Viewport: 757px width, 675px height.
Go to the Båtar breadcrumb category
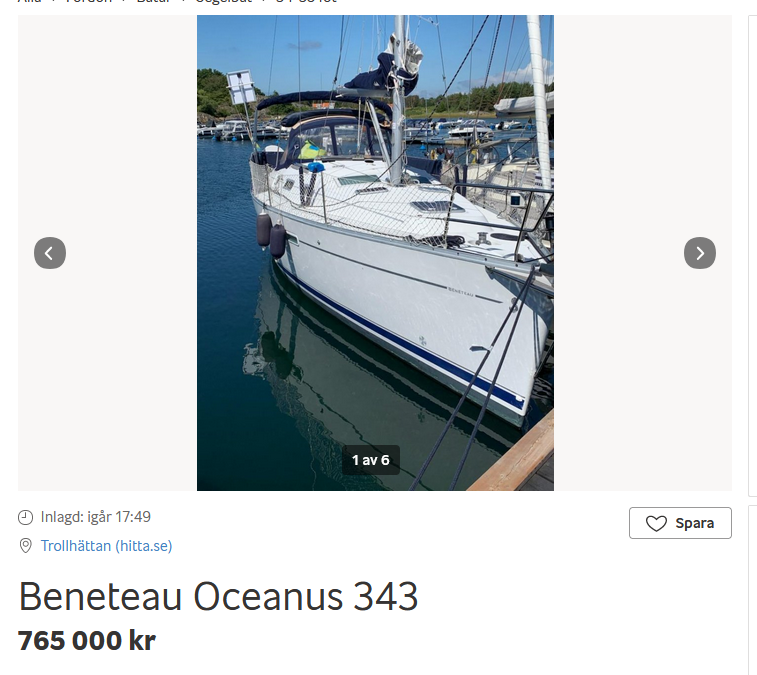pyautogui.click(x=154, y=1)
